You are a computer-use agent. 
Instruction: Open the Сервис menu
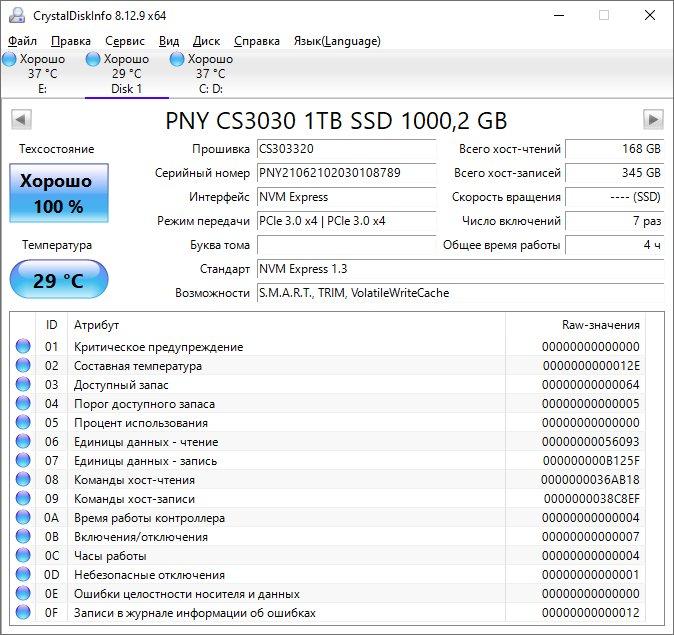125,41
